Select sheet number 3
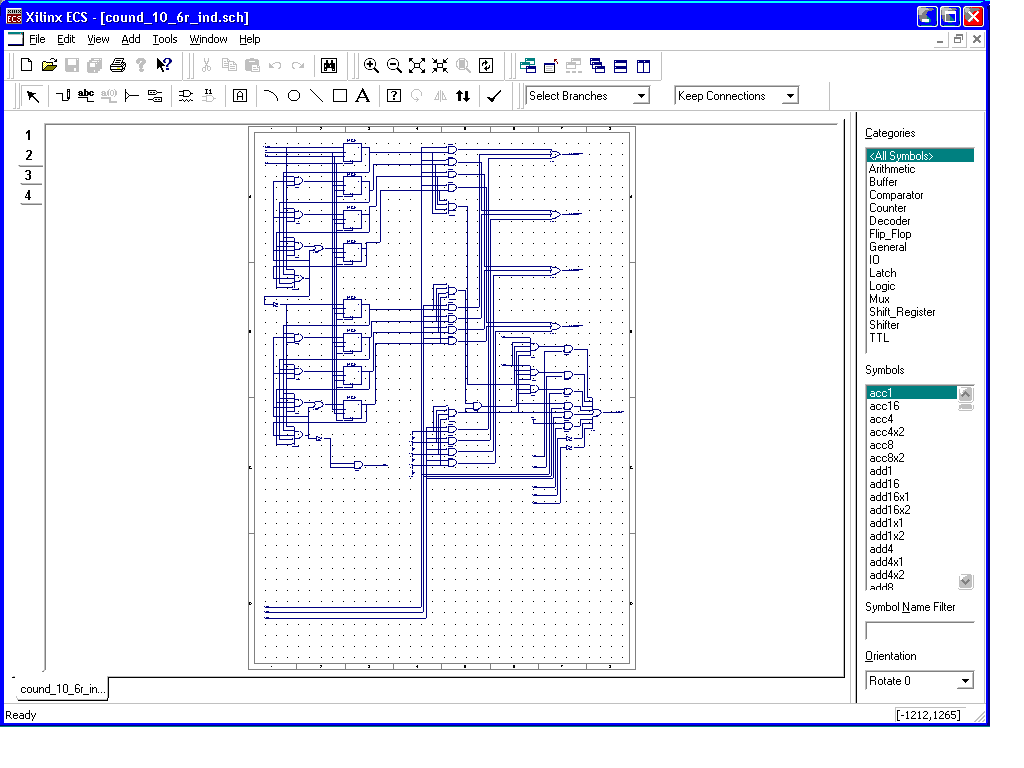This screenshot has width=1024, height=768. [28, 175]
